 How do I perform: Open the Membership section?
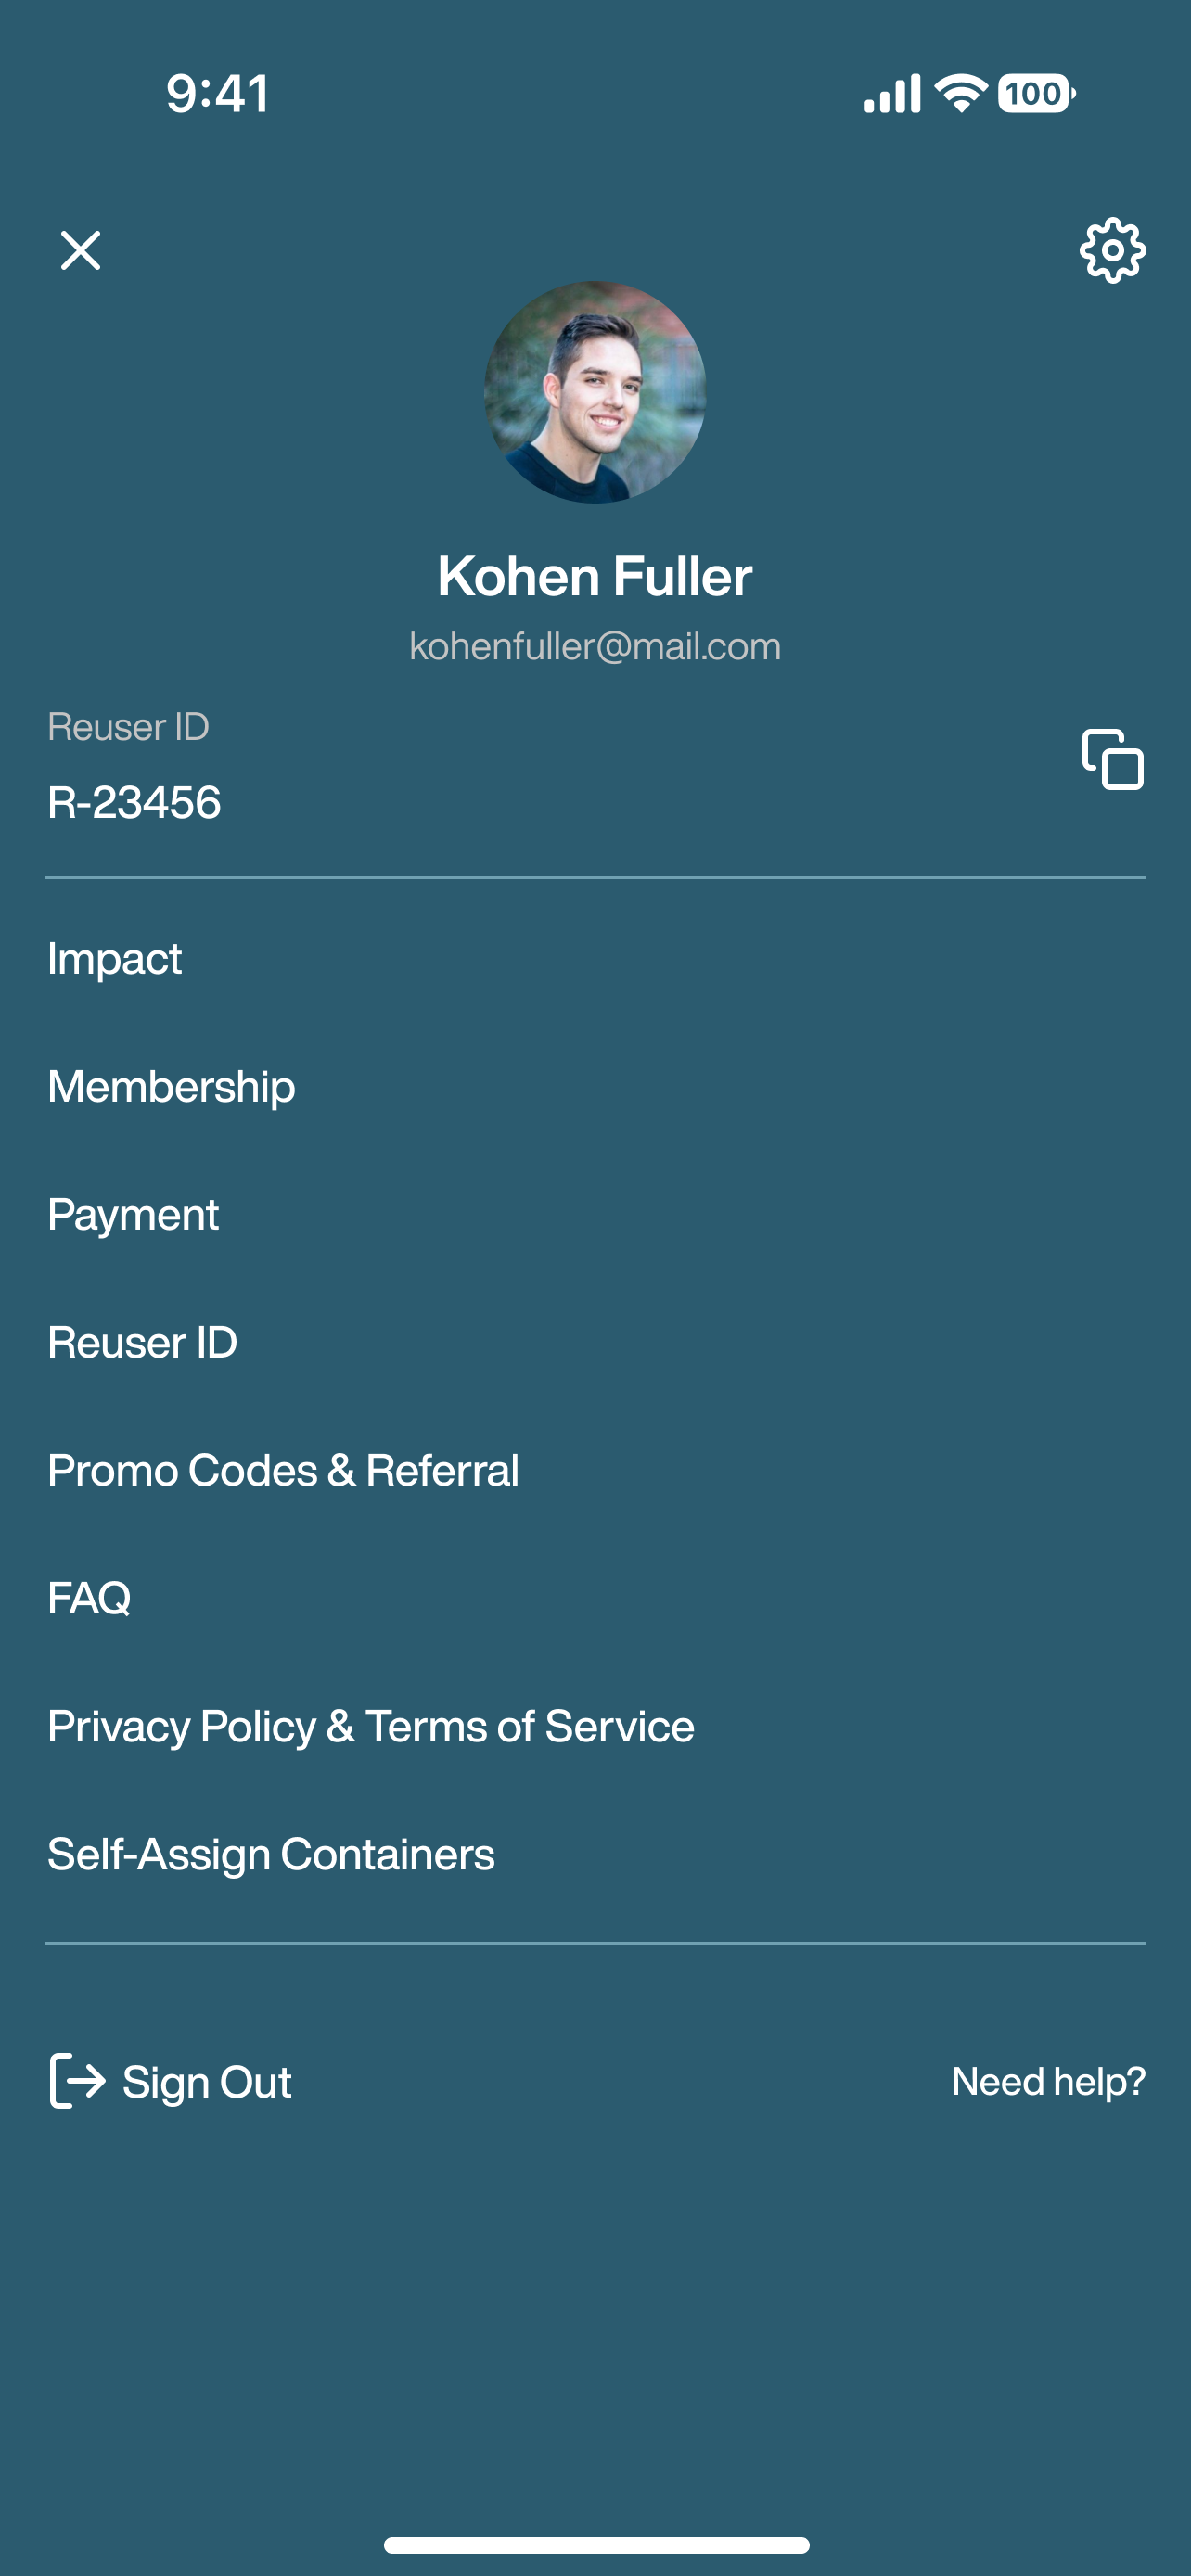tap(171, 1086)
